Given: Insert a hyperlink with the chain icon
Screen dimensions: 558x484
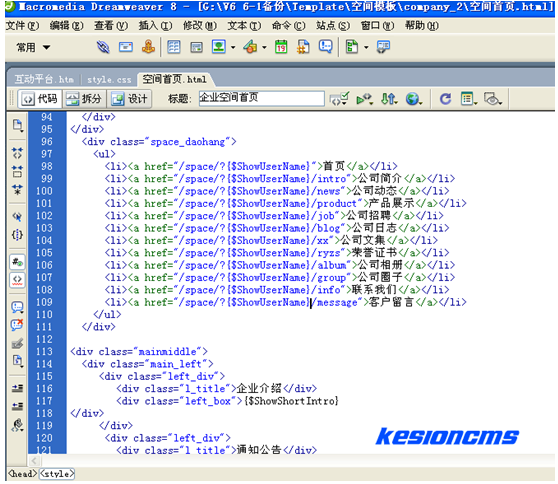Looking at the screenshot, I should pyautogui.click(x=103, y=47).
